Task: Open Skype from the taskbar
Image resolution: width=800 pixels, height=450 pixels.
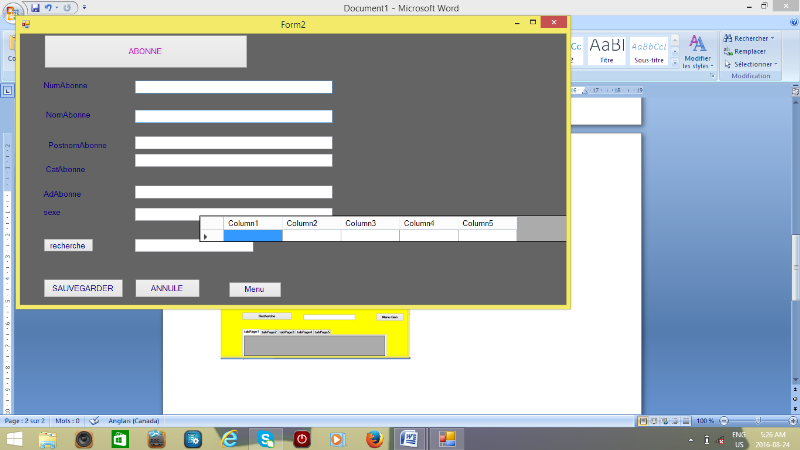Action: click(265, 439)
